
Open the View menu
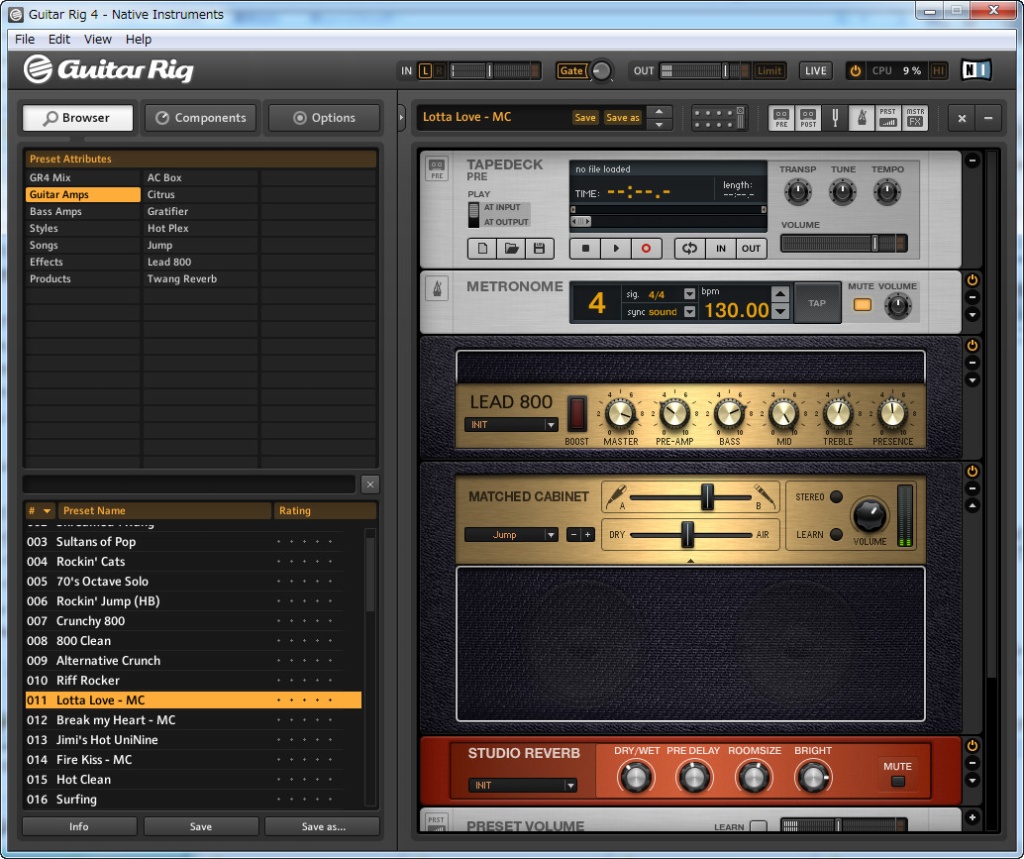97,39
